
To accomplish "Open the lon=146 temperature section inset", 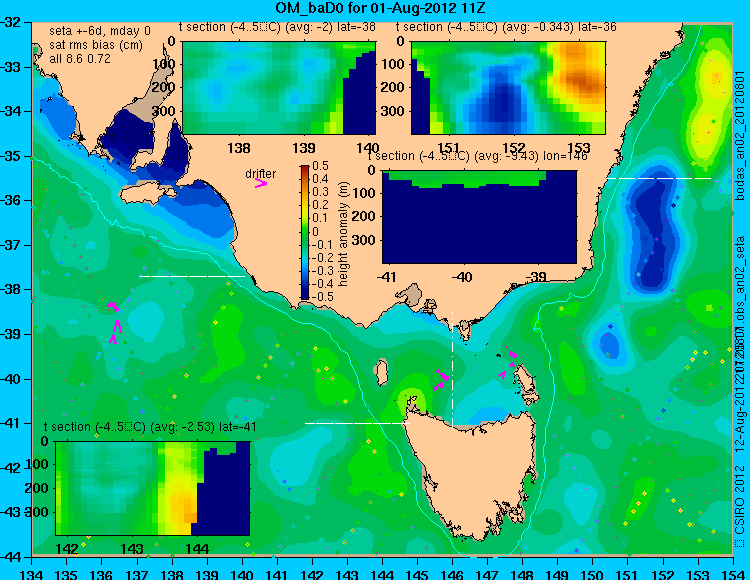I will click(479, 217).
